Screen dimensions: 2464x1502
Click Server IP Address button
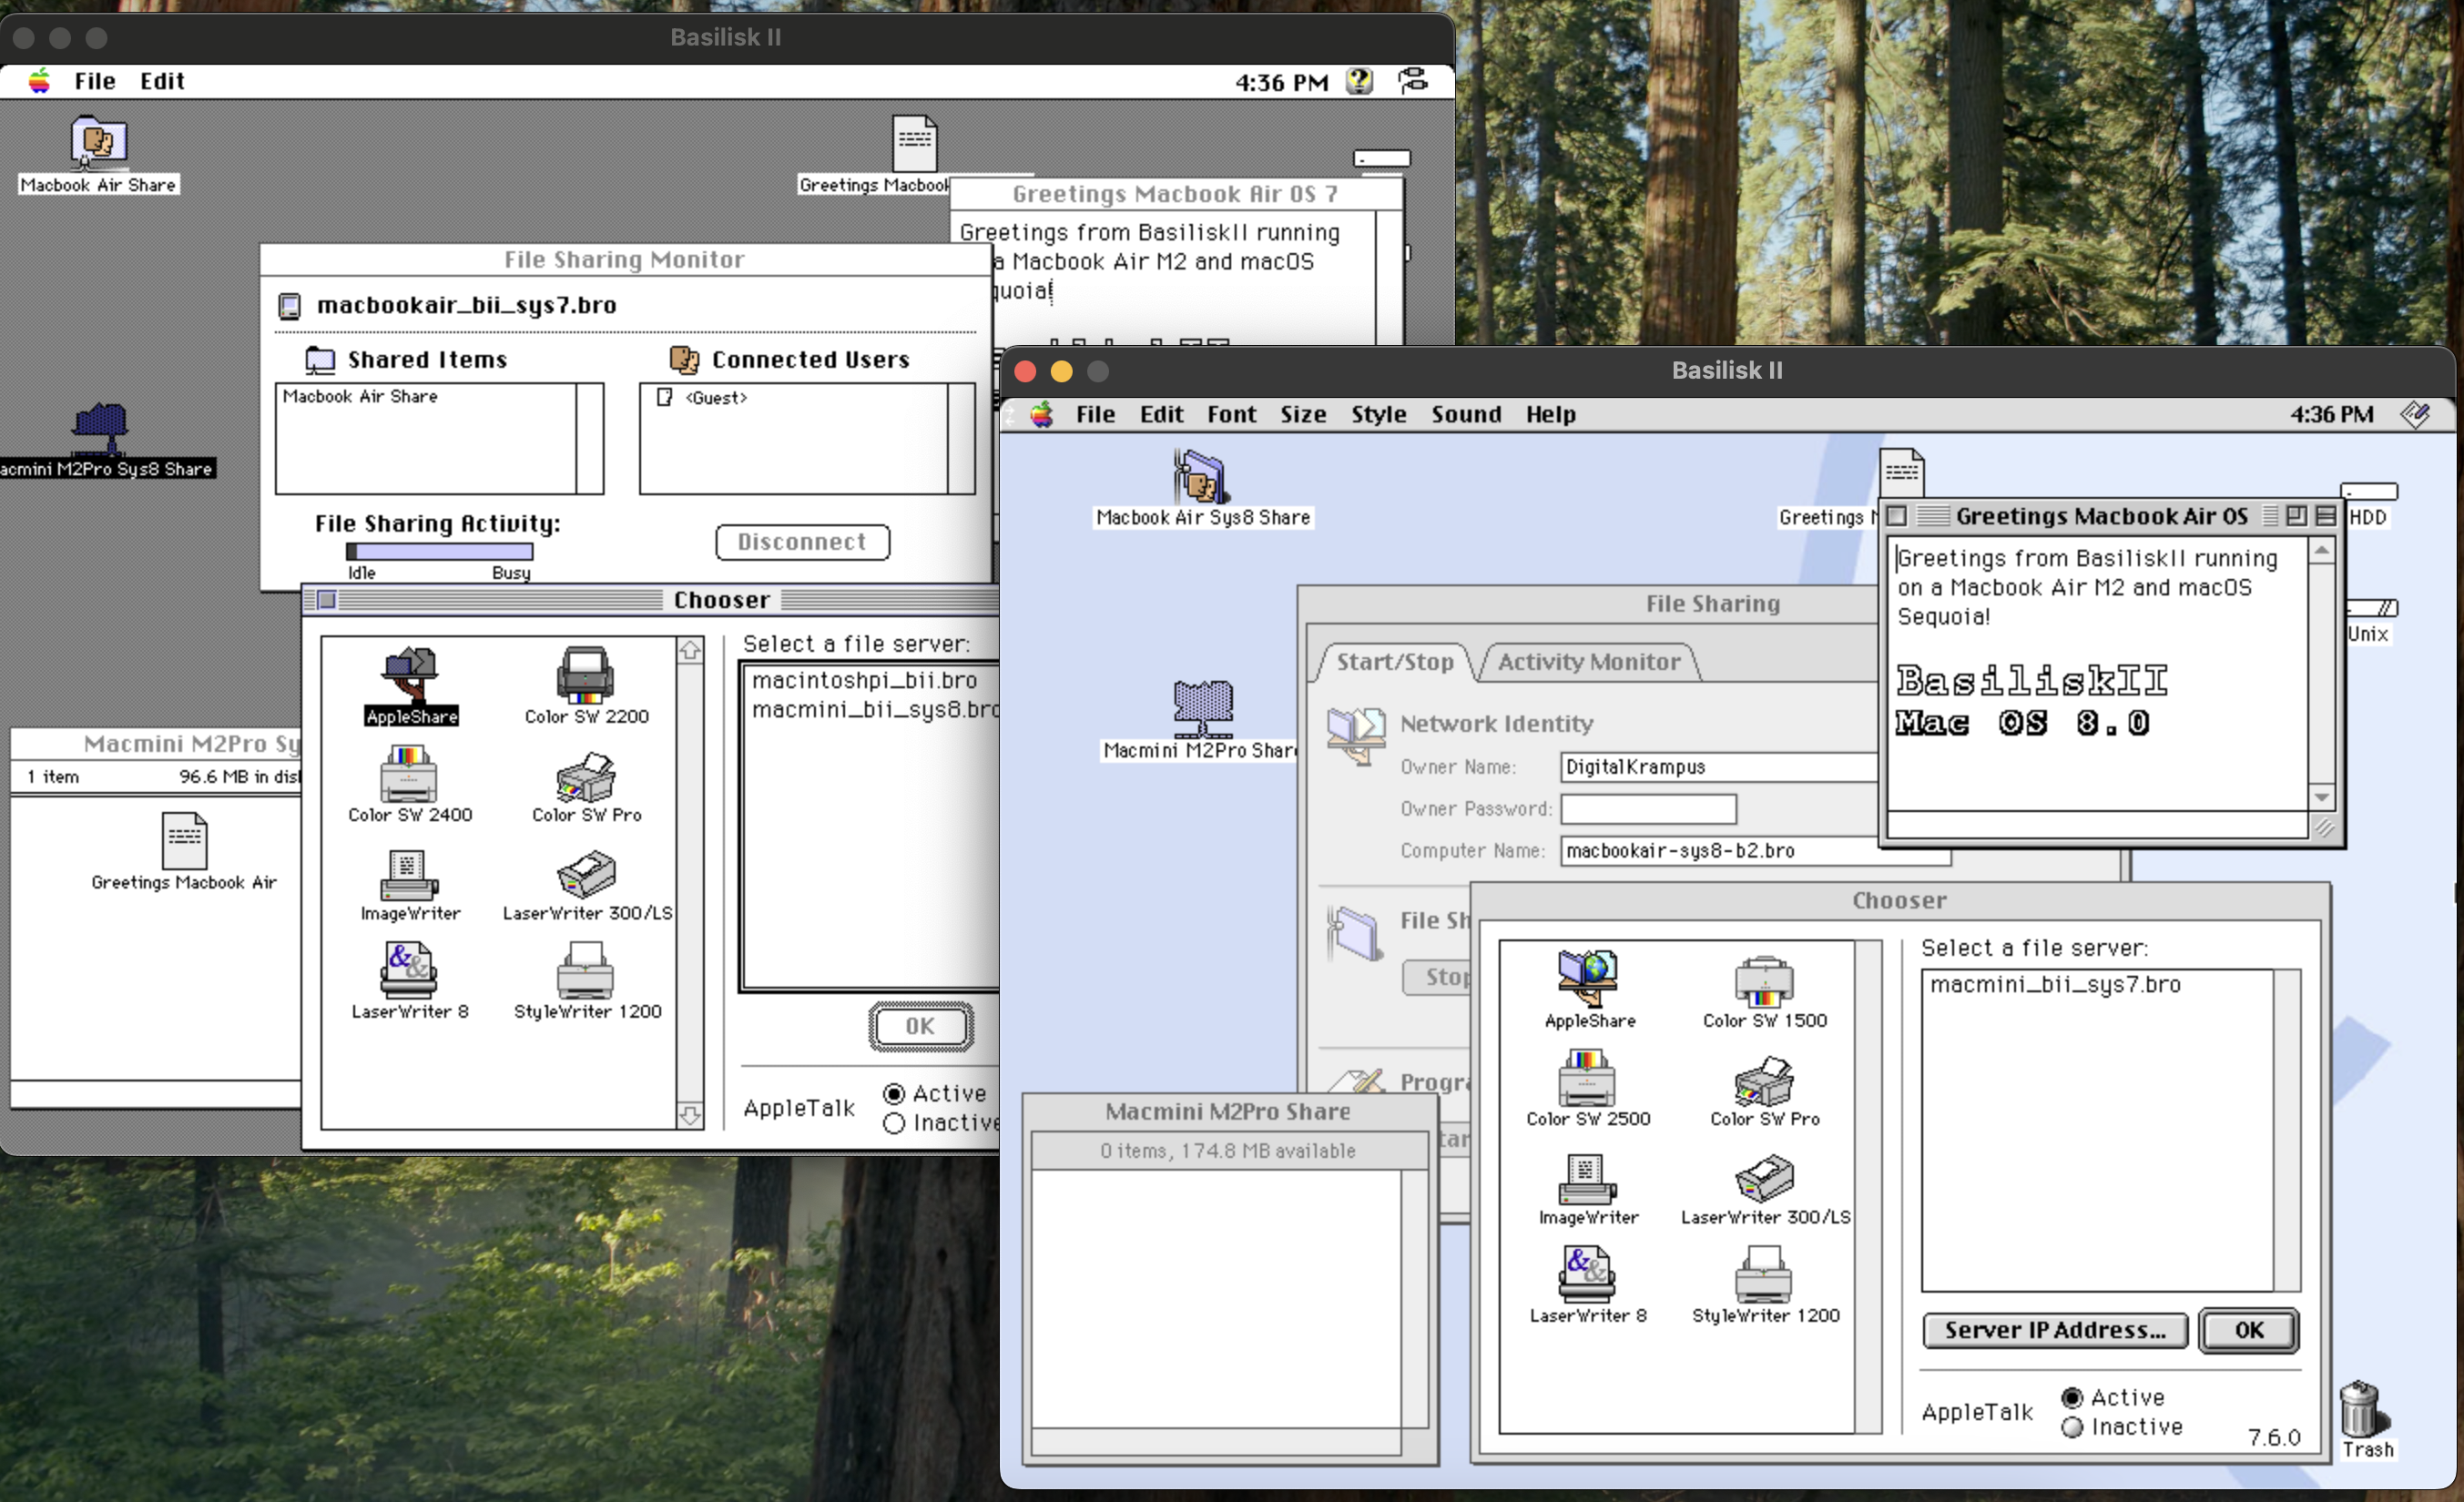(2055, 1331)
